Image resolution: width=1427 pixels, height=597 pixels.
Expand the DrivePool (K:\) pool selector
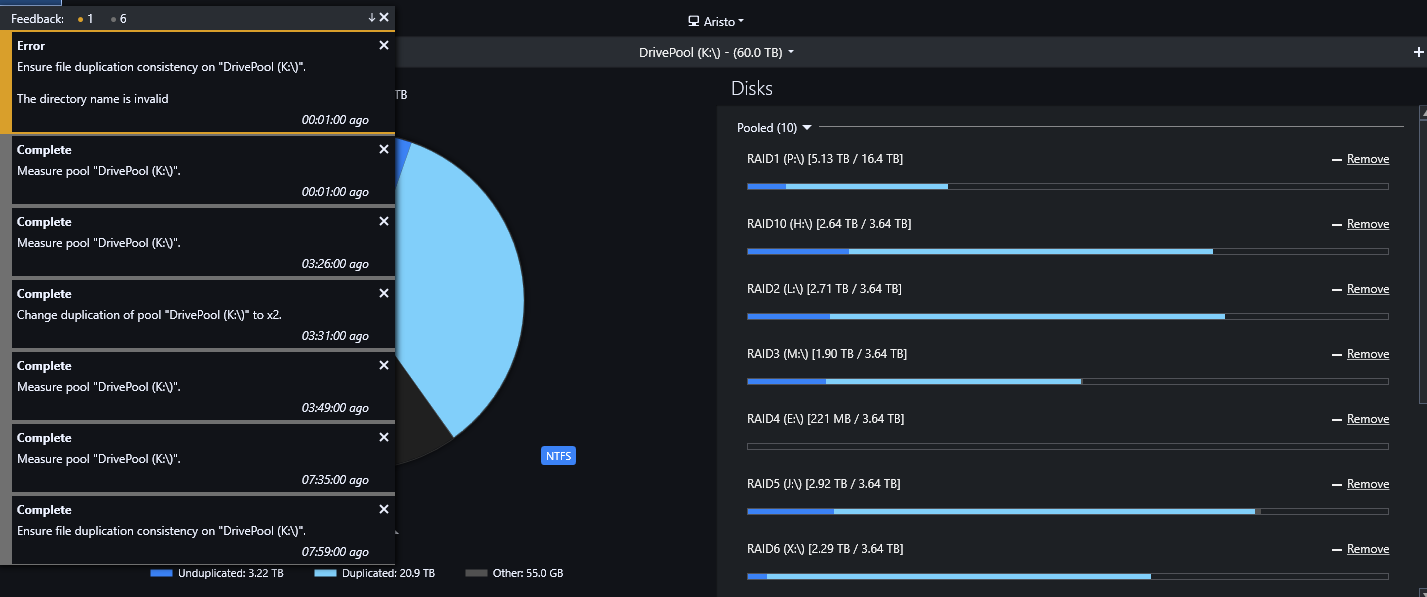coord(716,52)
